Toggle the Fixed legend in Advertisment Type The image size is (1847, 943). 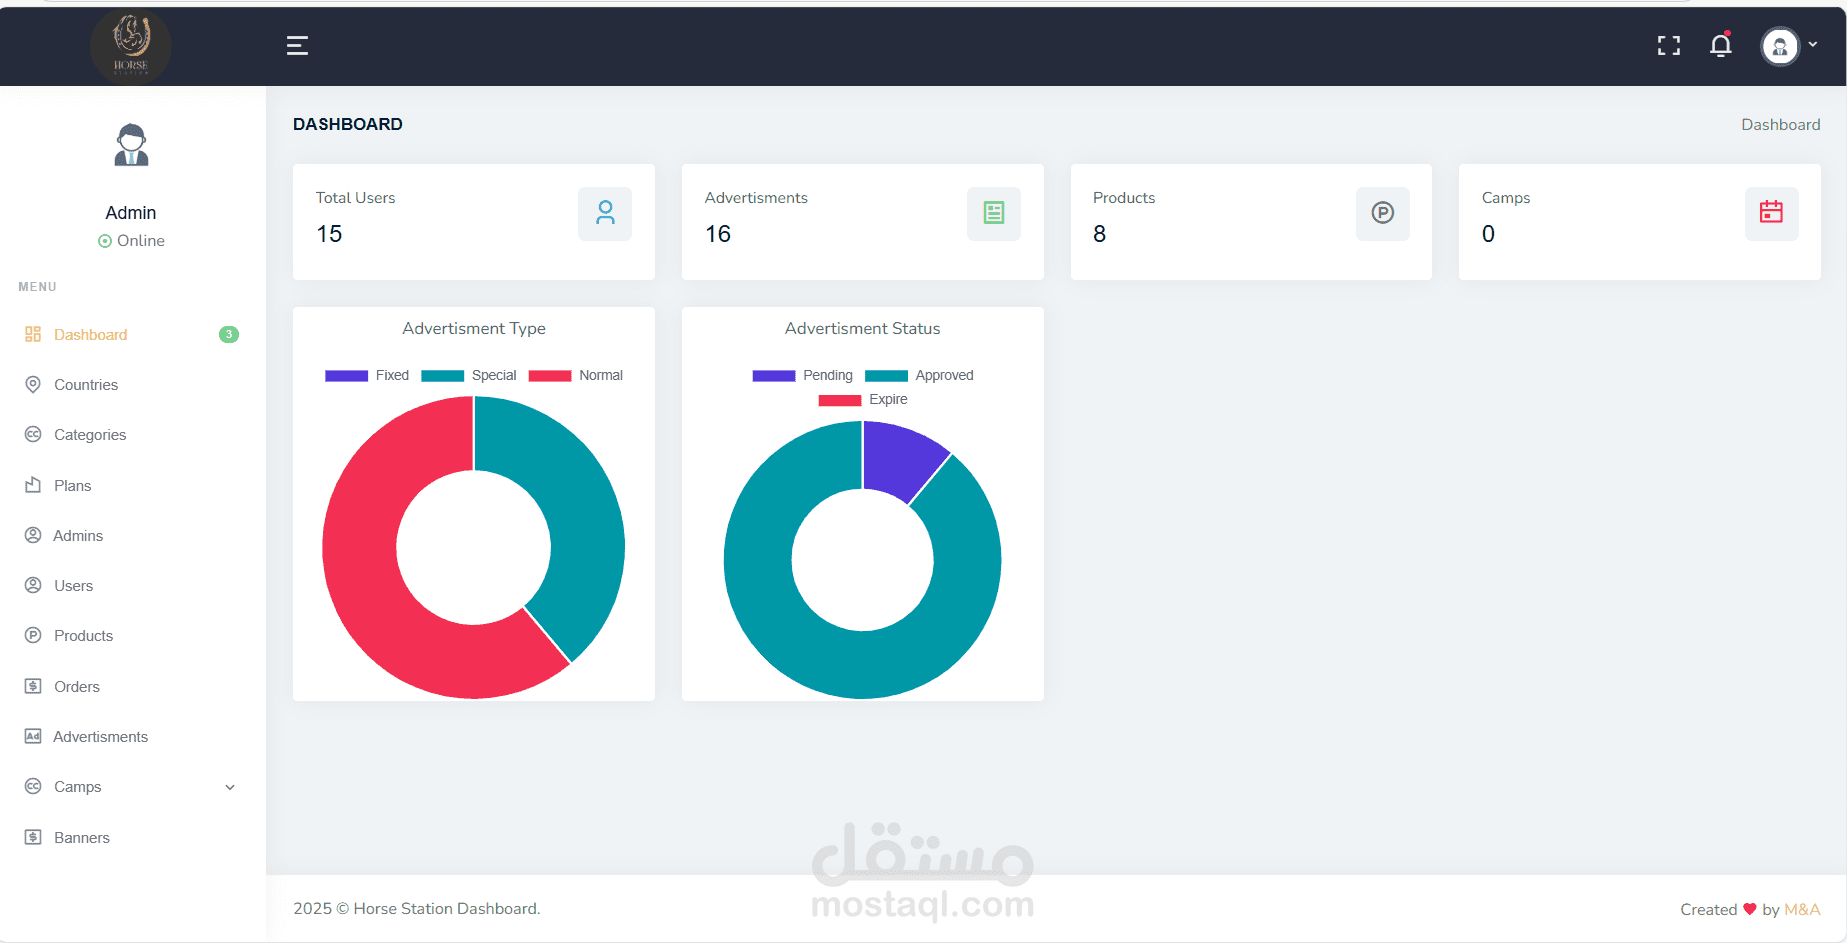tap(367, 375)
